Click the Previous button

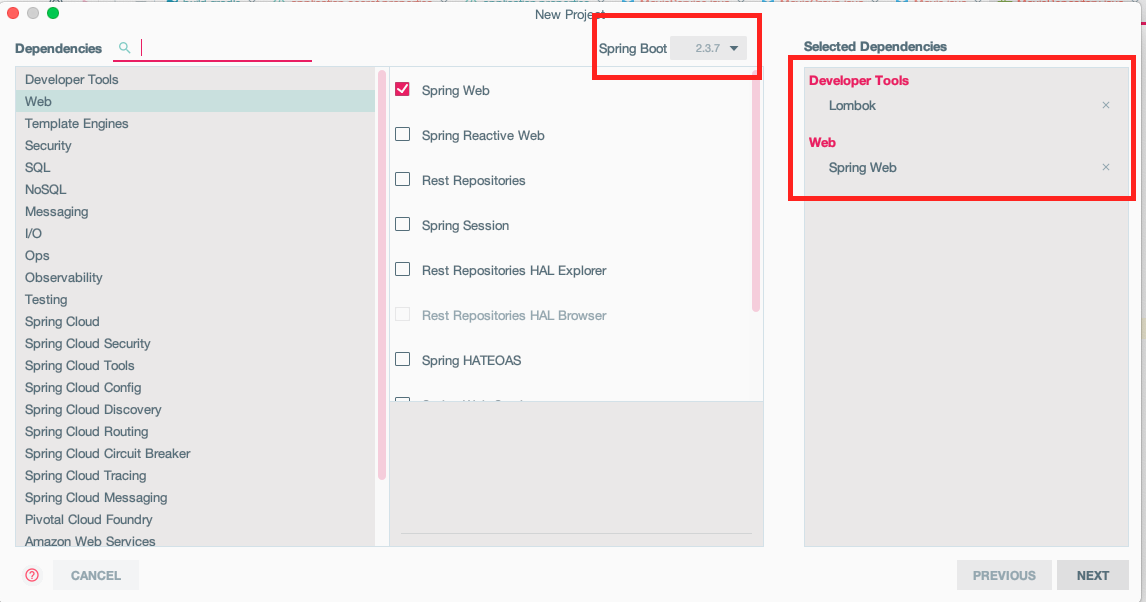point(1004,575)
